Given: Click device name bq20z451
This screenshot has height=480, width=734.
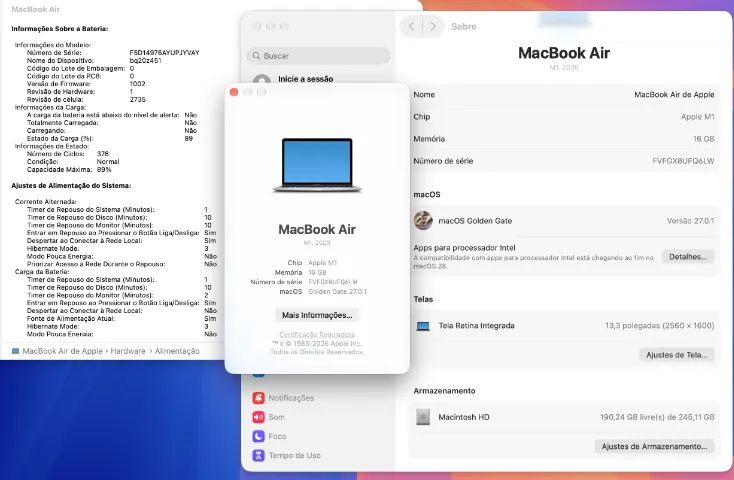Looking at the screenshot, I should 146,60.
